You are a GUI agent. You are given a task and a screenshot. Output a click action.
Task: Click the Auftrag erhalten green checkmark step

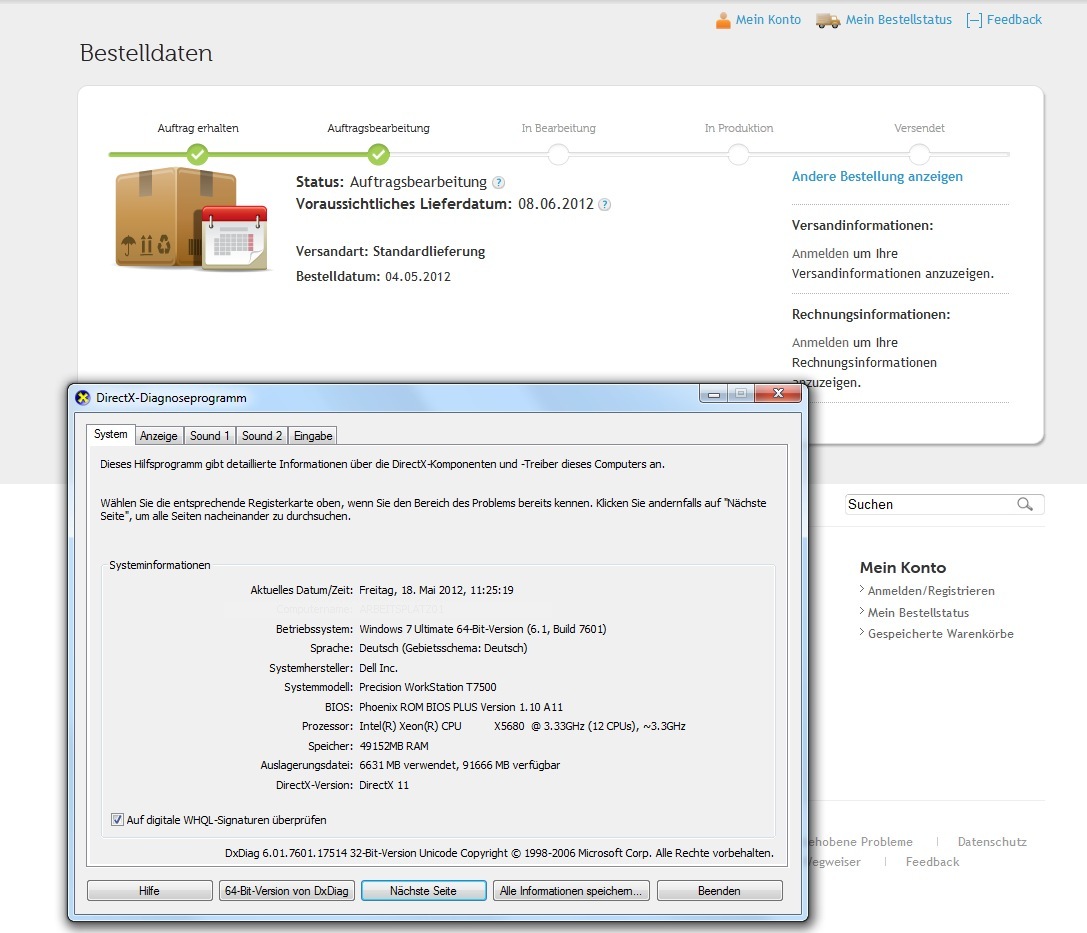pos(198,154)
